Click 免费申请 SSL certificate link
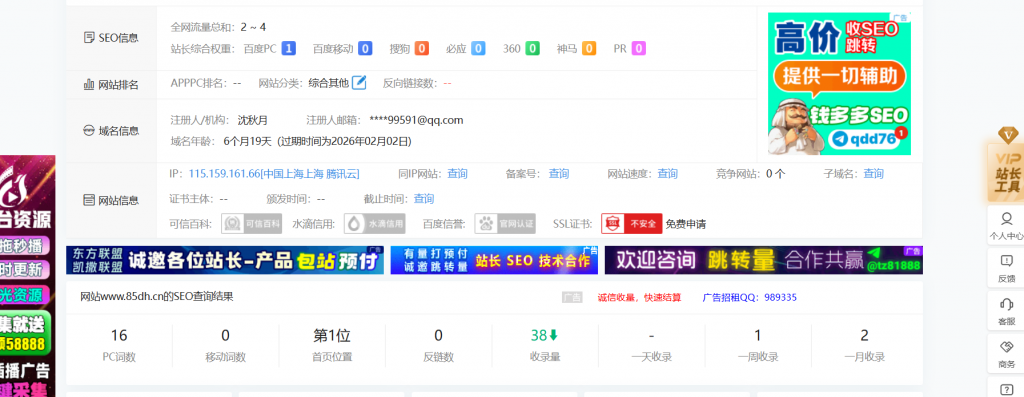 point(686,224)
